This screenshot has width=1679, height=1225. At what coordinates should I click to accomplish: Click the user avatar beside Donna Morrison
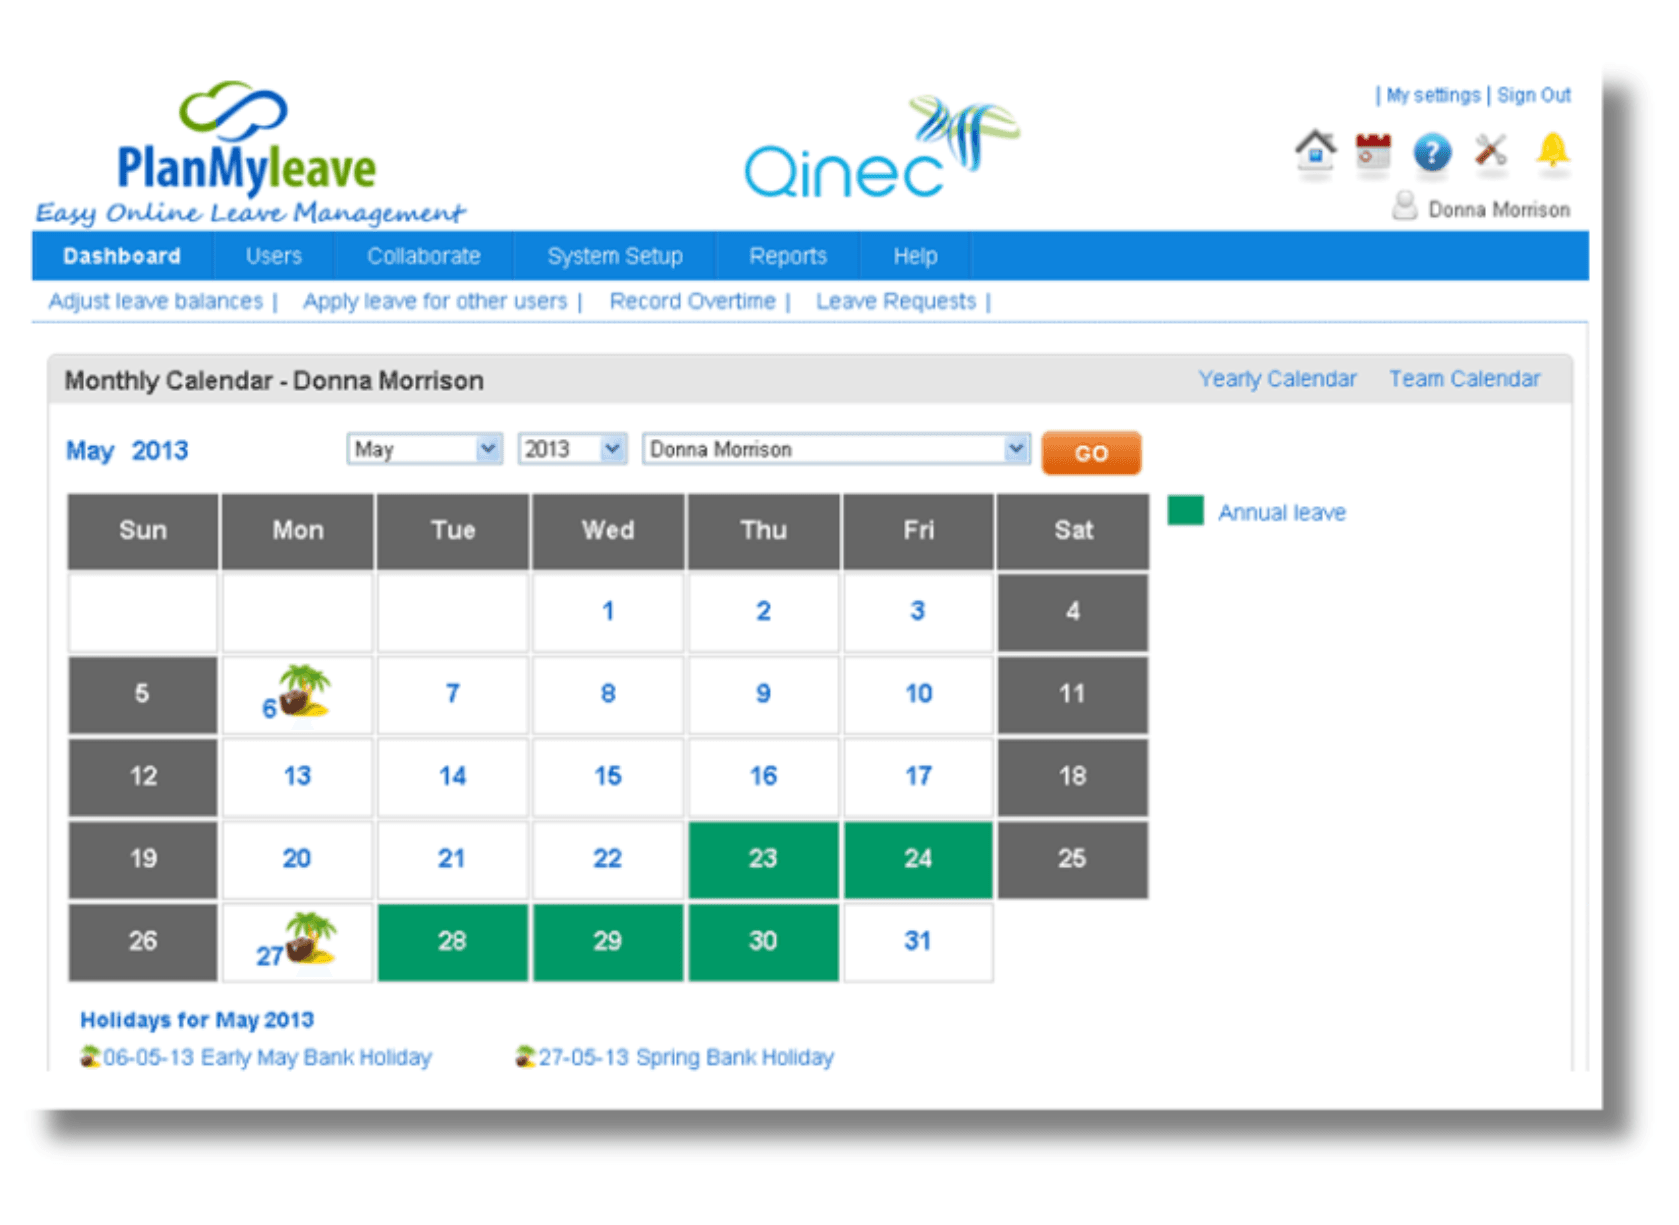[1405, 207]
